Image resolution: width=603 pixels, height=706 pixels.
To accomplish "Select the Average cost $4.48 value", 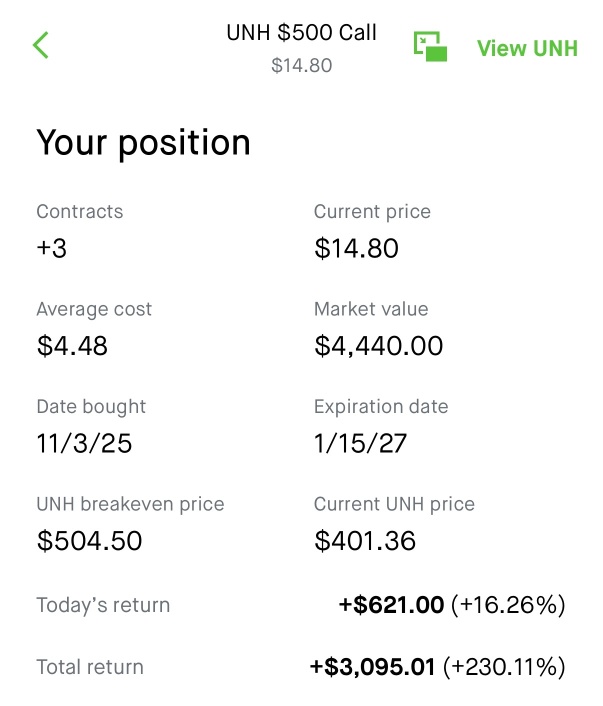I will (72, 346).
